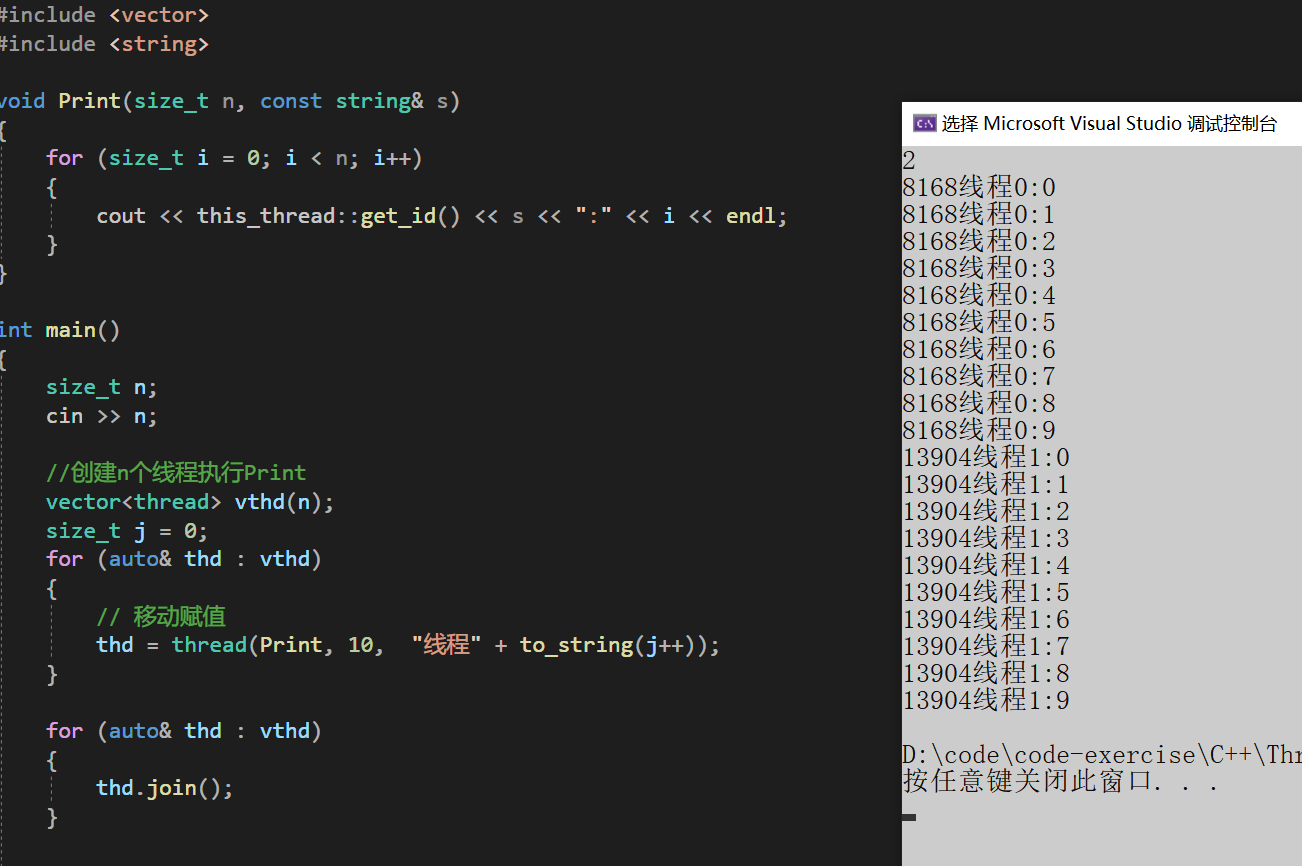
Task: Click the 'int main()' line
Action: 60,330
